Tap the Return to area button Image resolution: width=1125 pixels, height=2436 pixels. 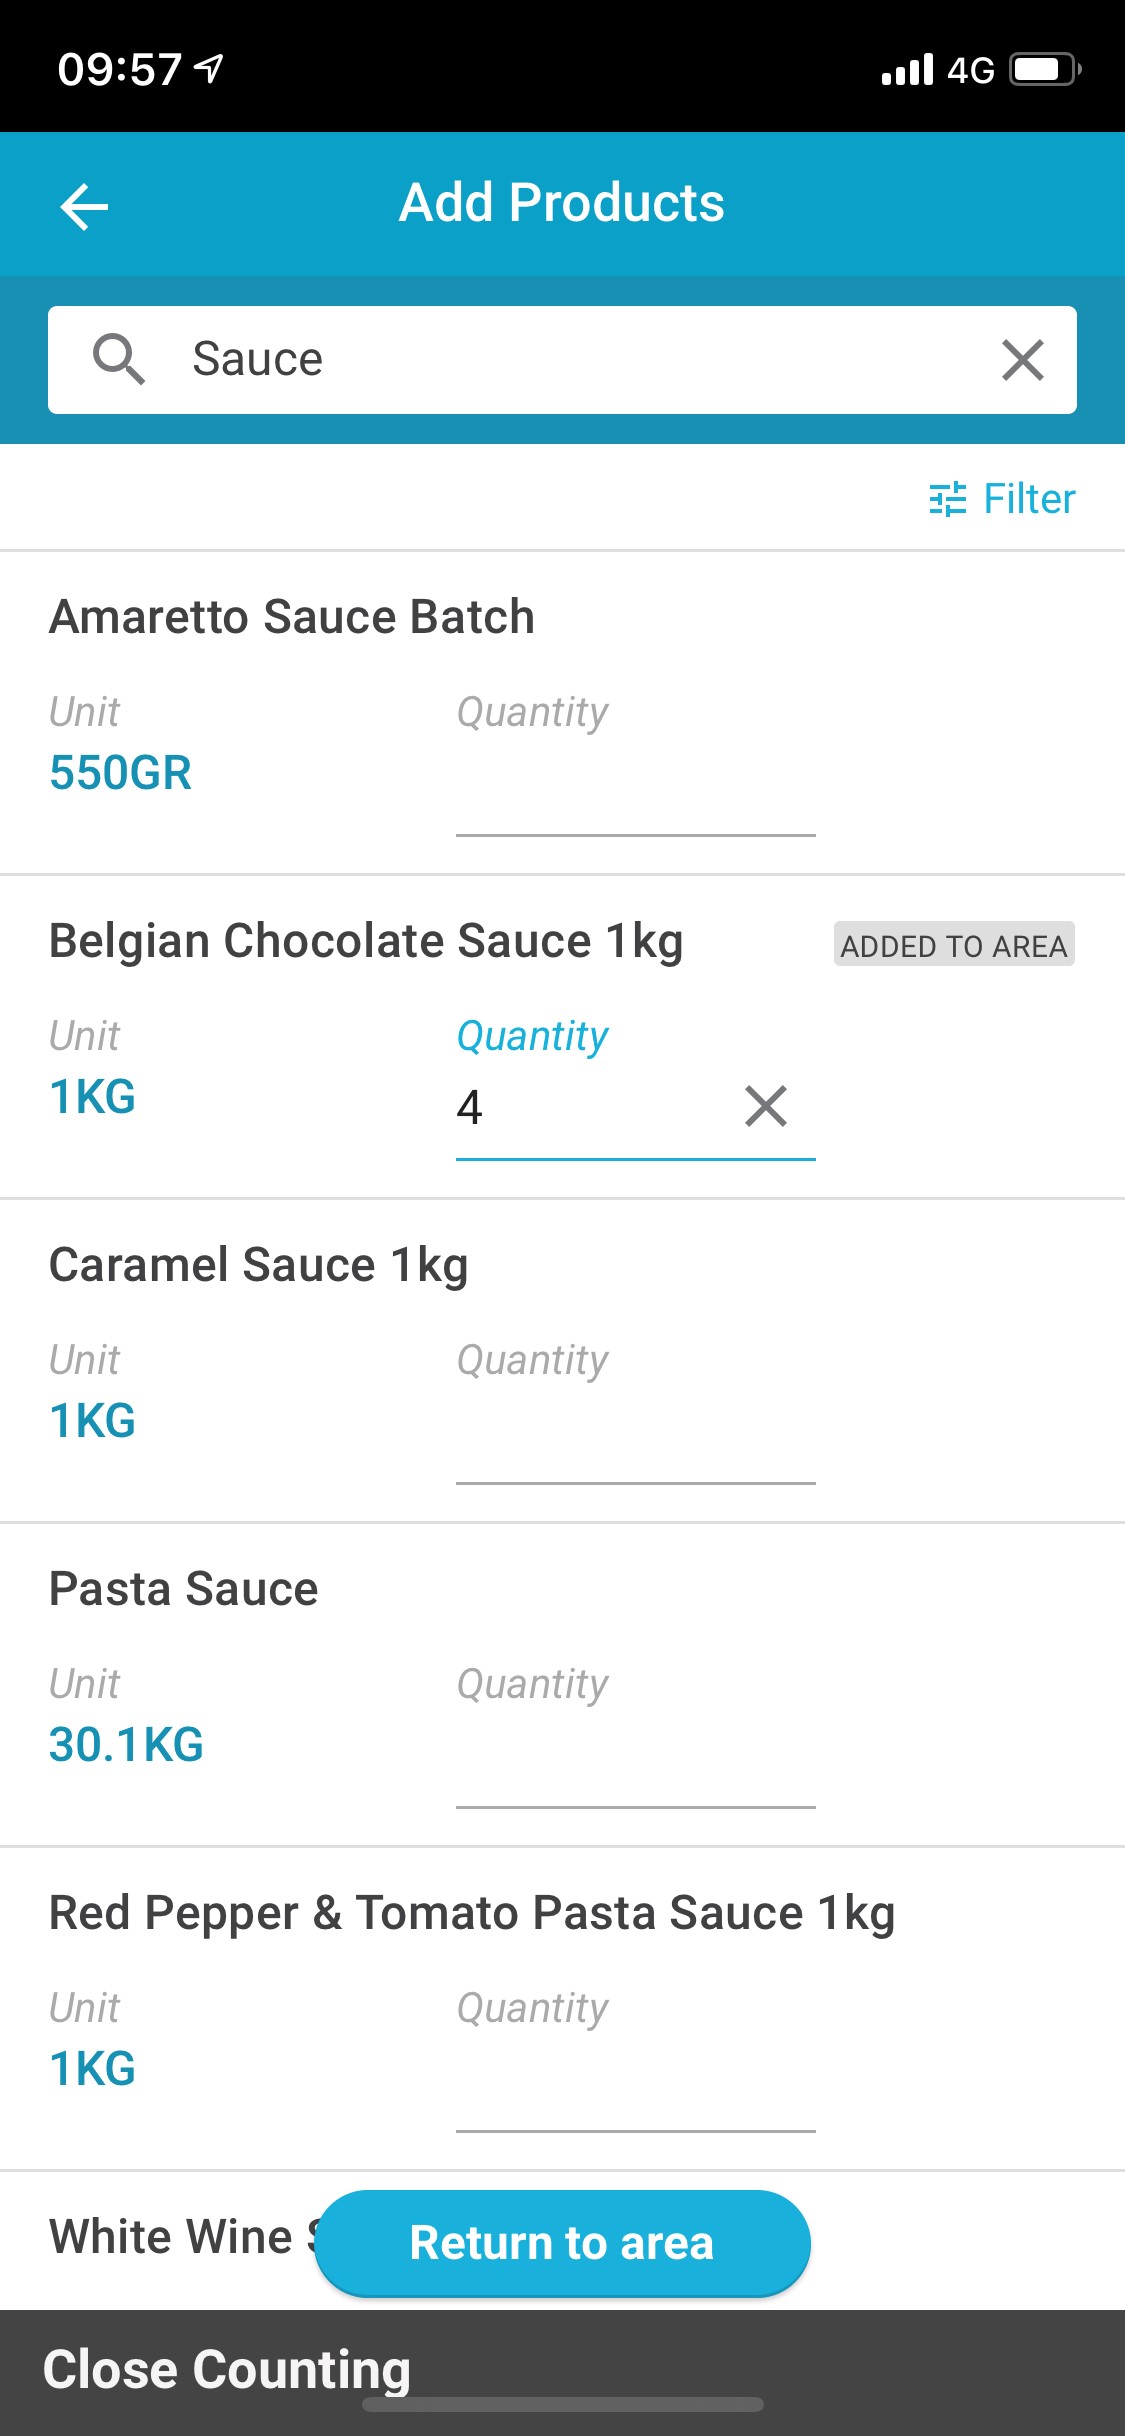562,2243
